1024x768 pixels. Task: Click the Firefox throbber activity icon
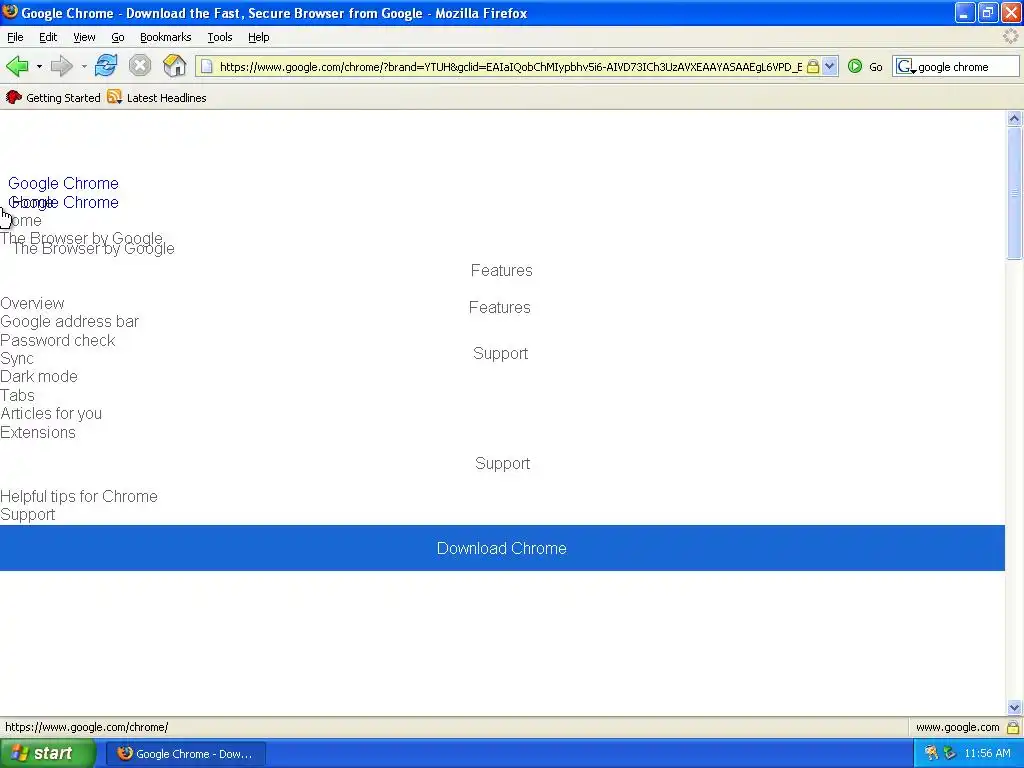[x=1010, y=37]
